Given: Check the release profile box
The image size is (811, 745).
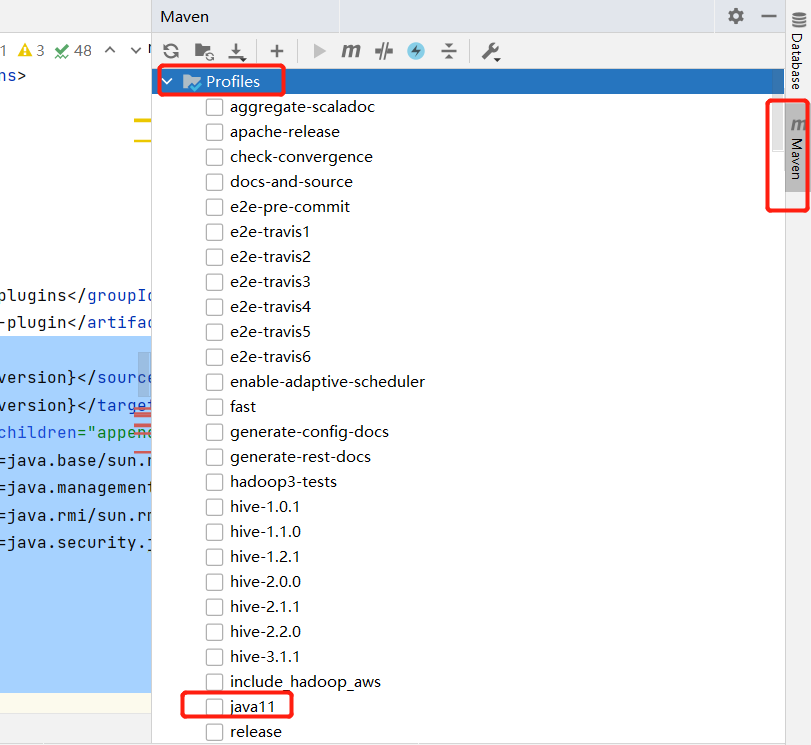Looking at the screenshot, I should [214, 732].
